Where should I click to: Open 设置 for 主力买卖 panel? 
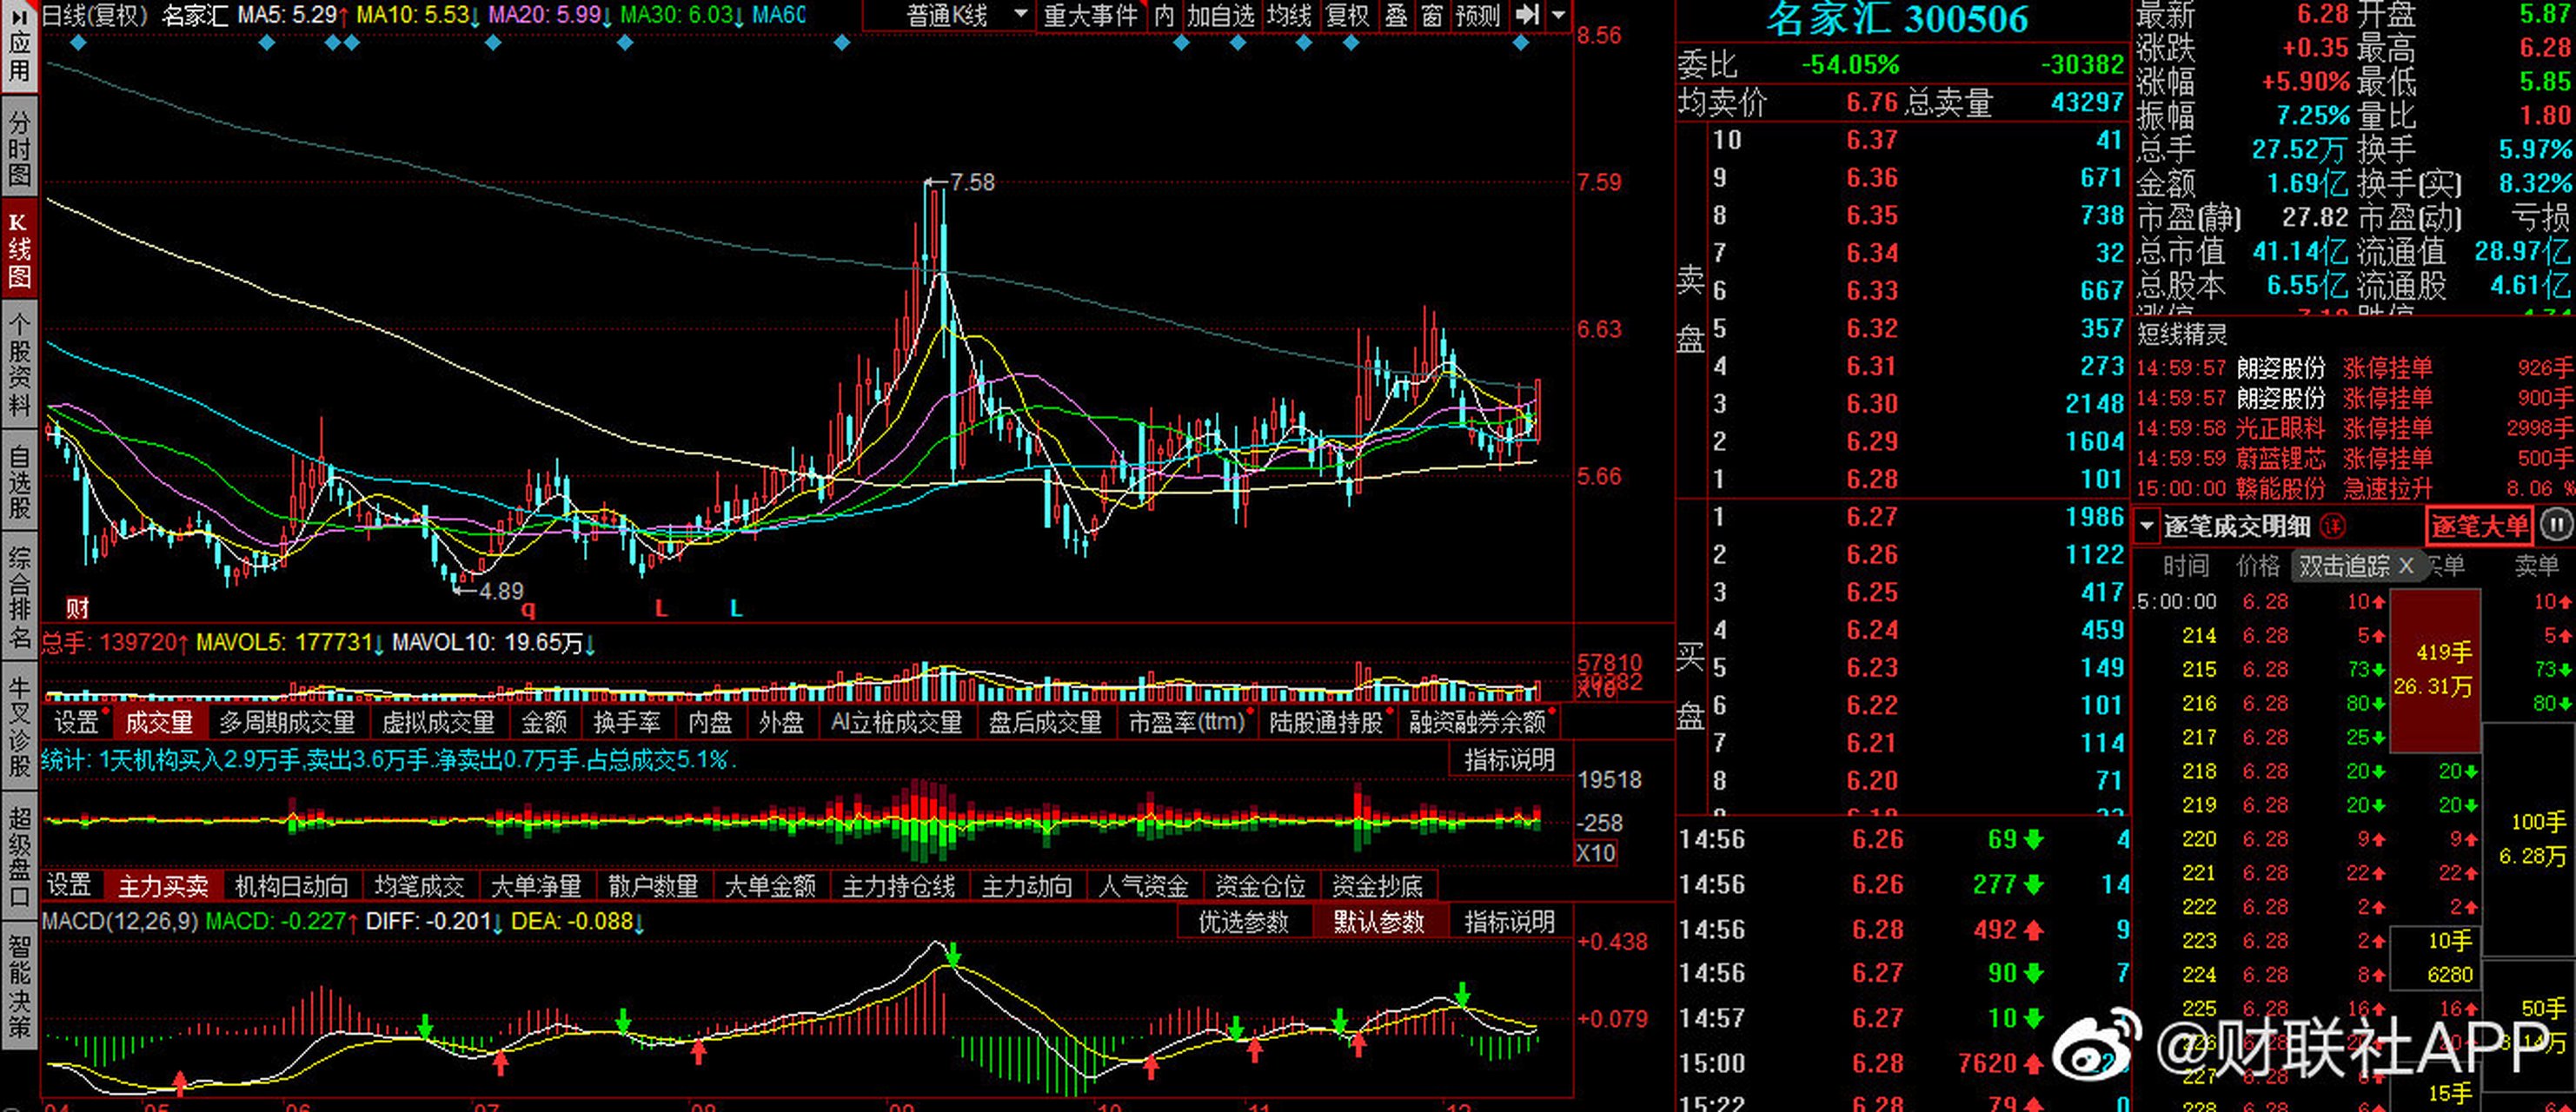tap(69, 886)
